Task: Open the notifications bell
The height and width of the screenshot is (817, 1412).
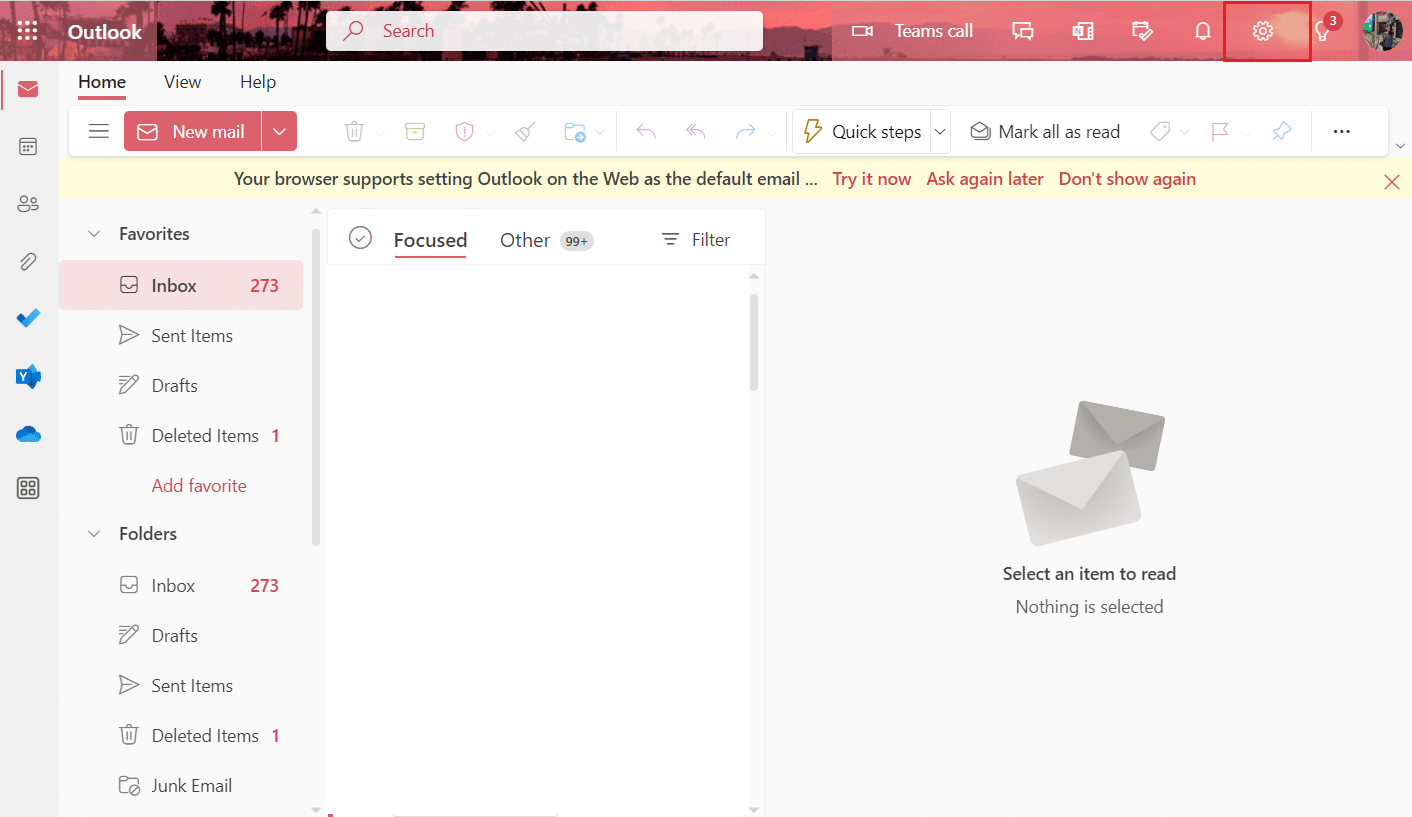Action: point(1203,31)
